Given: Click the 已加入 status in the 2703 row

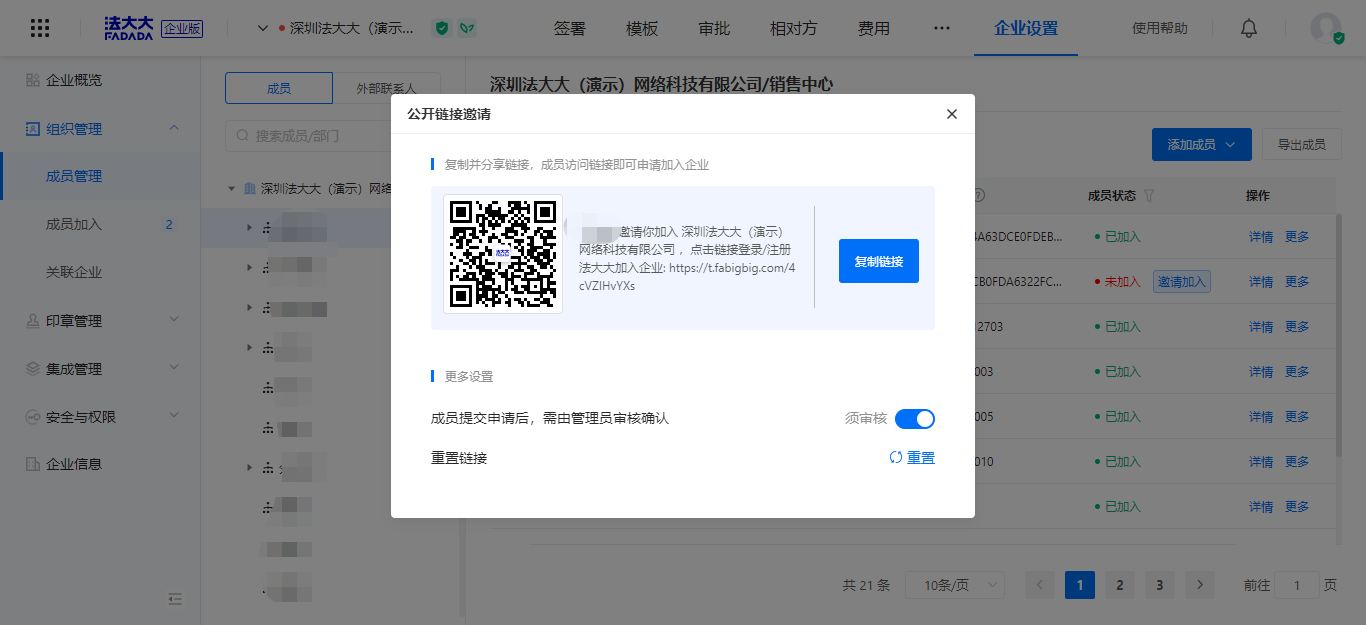Looking at the screenshot, I should coord(1117,327).
